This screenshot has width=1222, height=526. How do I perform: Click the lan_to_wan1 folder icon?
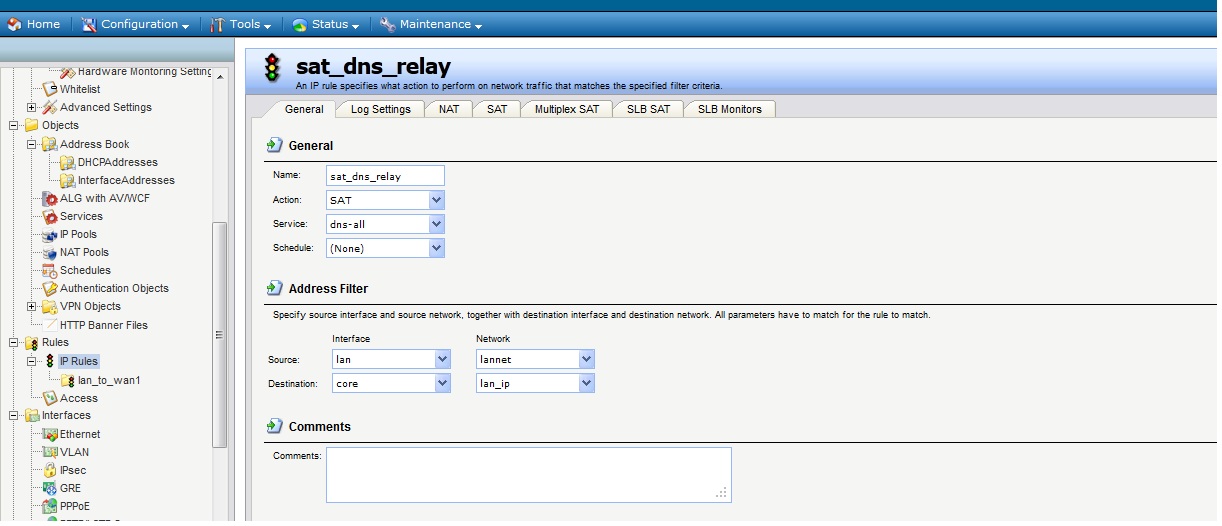pyautogui.click(x=68, y=380)
